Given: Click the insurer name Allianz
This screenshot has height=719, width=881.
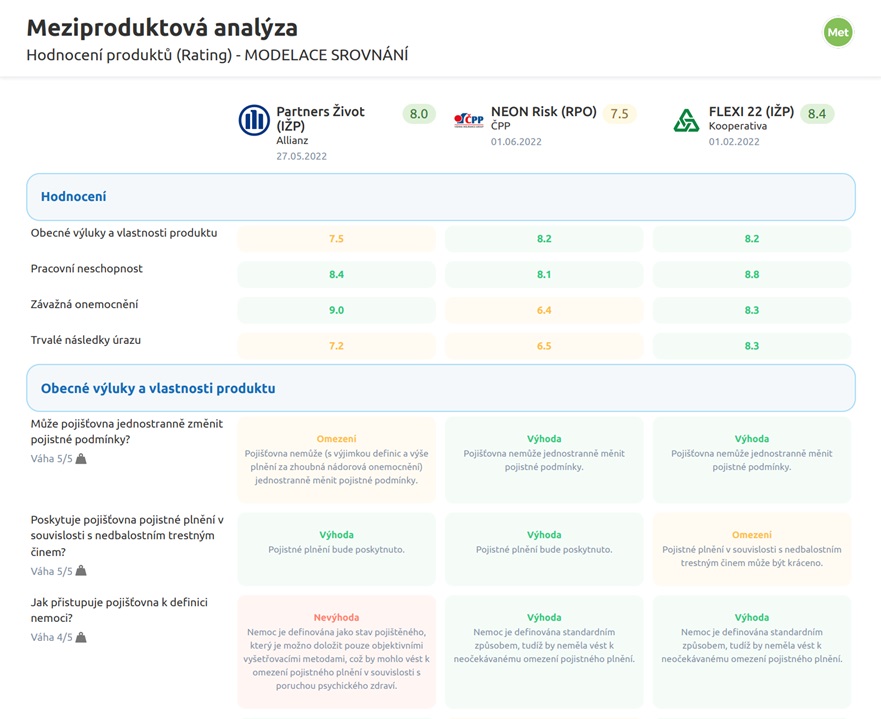Looking at the screenshot, I should click(x=292, y=140).
